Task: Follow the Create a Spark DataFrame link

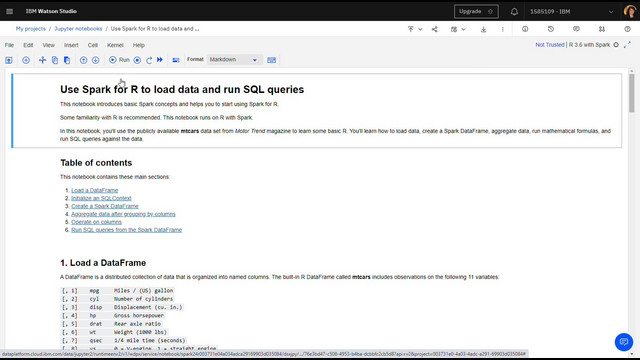Action: point(105,206)
